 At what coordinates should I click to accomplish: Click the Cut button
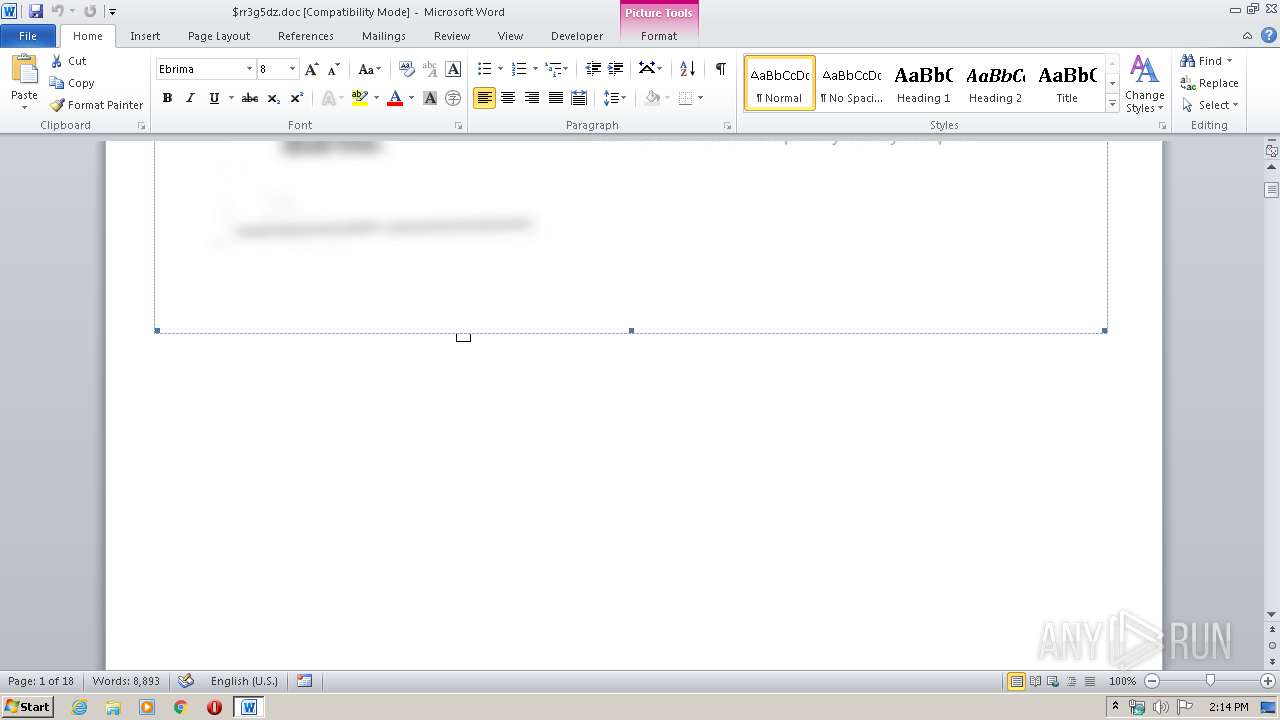69,61
